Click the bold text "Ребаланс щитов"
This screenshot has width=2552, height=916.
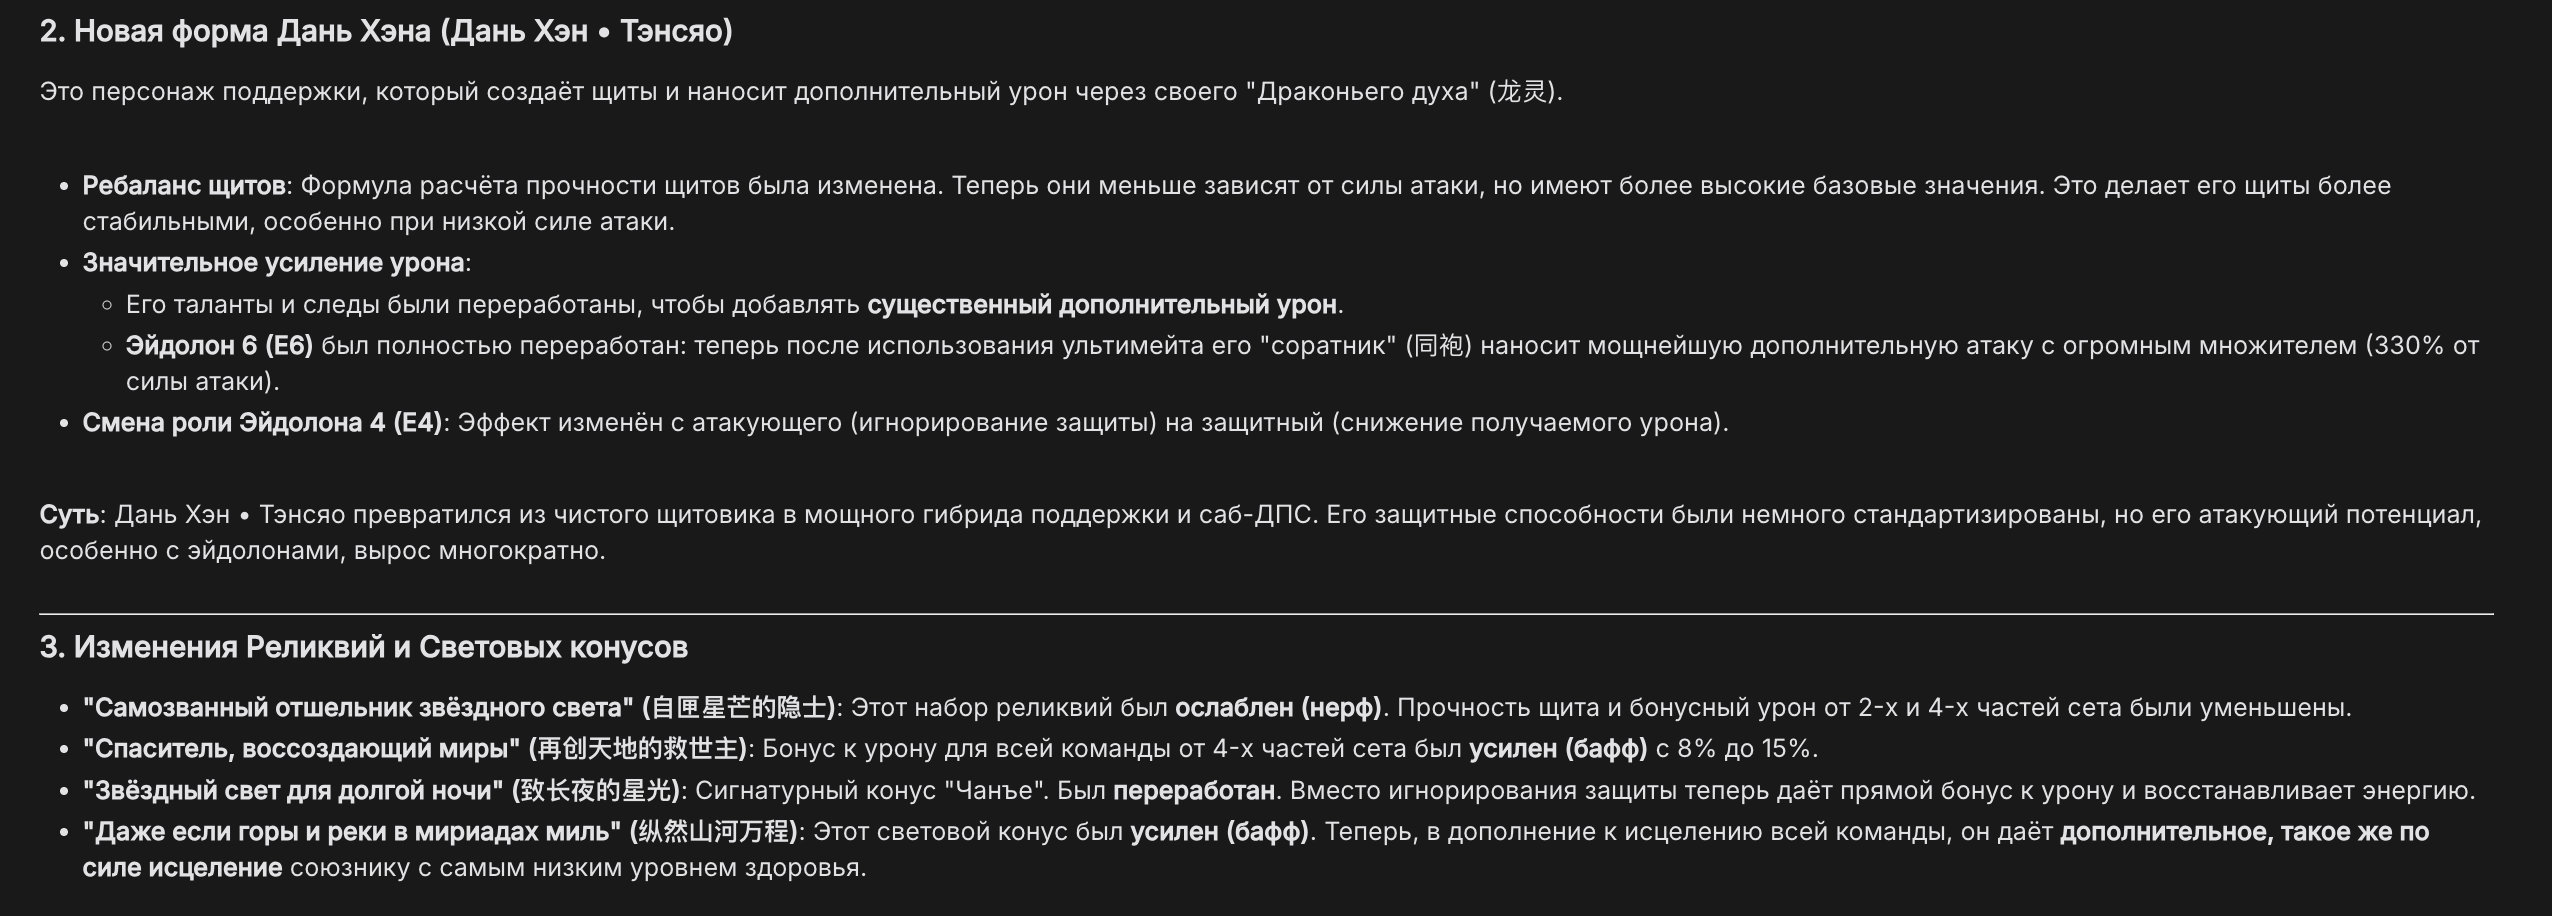click(x=185, y=186)
